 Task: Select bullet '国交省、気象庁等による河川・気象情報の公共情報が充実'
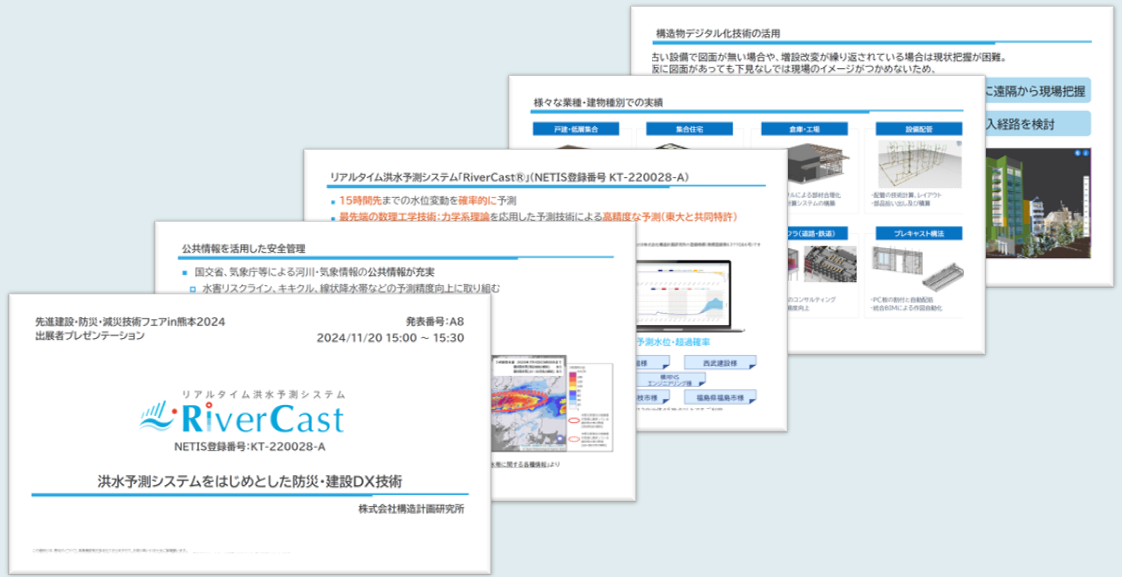(x=315, y=273)
